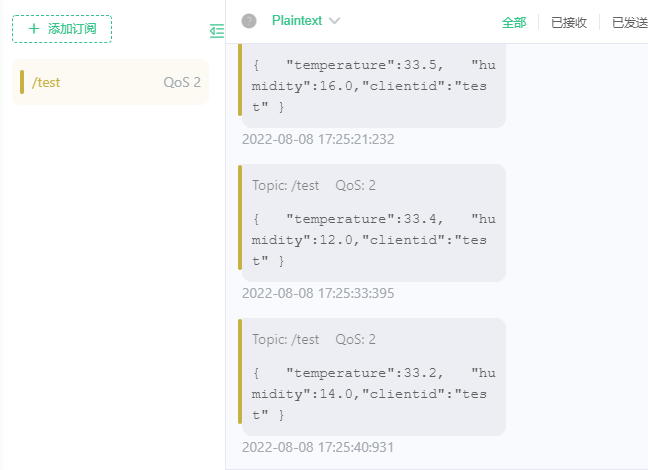Click the yellow color bar of /test
The height and width of the screenshot is (470, 648).
pos(21,82)
